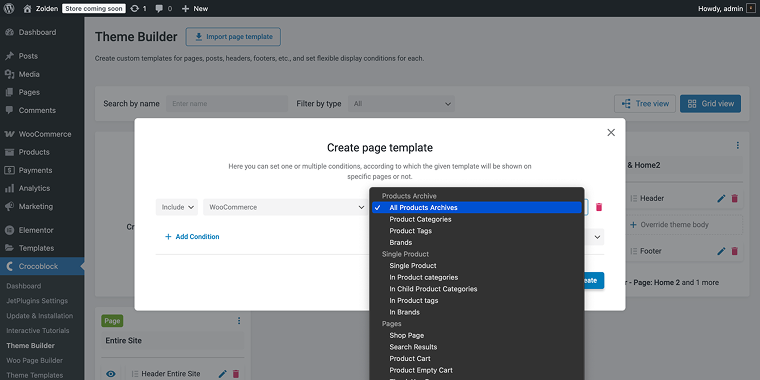Open Theme Builder submenu link
The width and height of the screenshot is (760, 380).
pos(31,346)
